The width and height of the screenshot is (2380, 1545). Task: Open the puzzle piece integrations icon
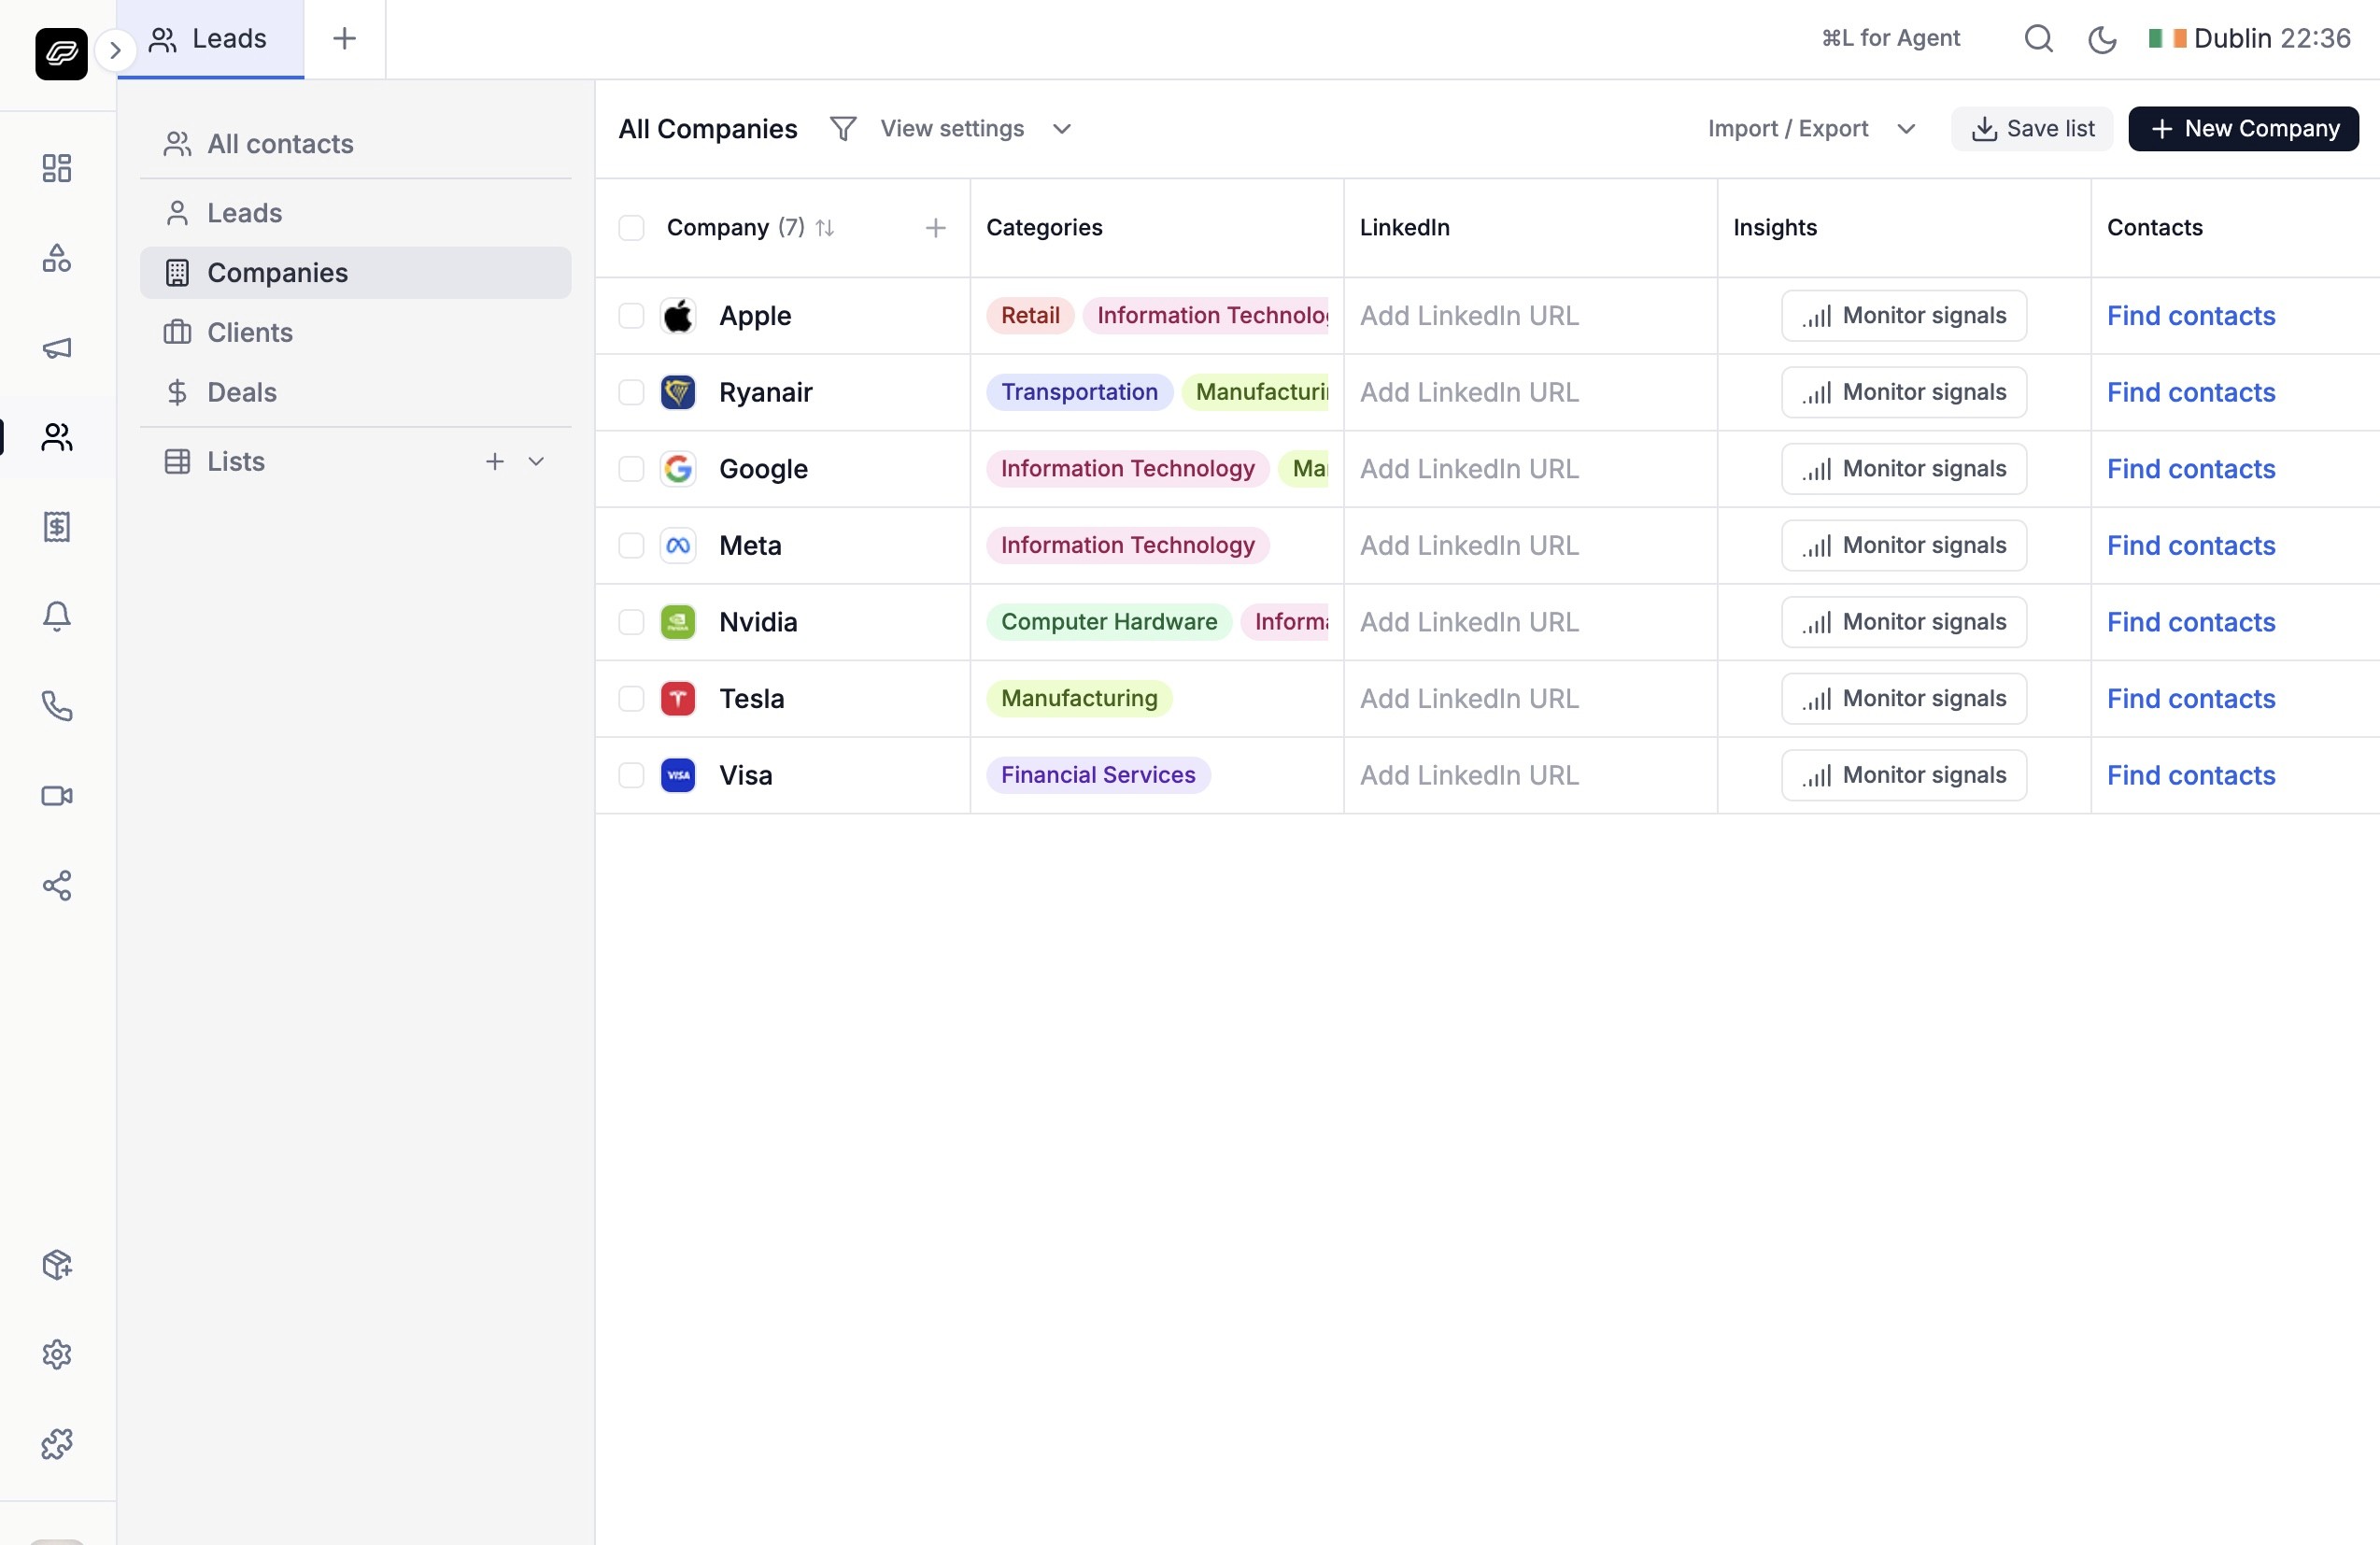[x=57, y=1443]
